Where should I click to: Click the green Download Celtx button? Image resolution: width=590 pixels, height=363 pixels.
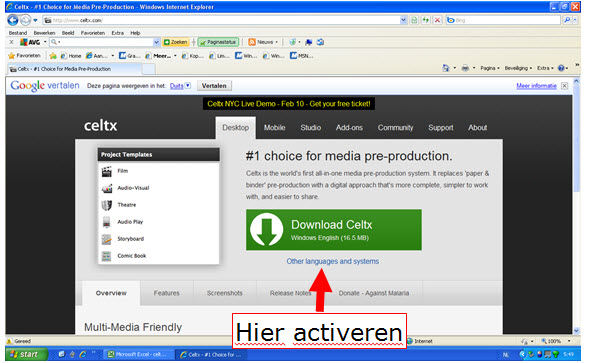(334, 230)
